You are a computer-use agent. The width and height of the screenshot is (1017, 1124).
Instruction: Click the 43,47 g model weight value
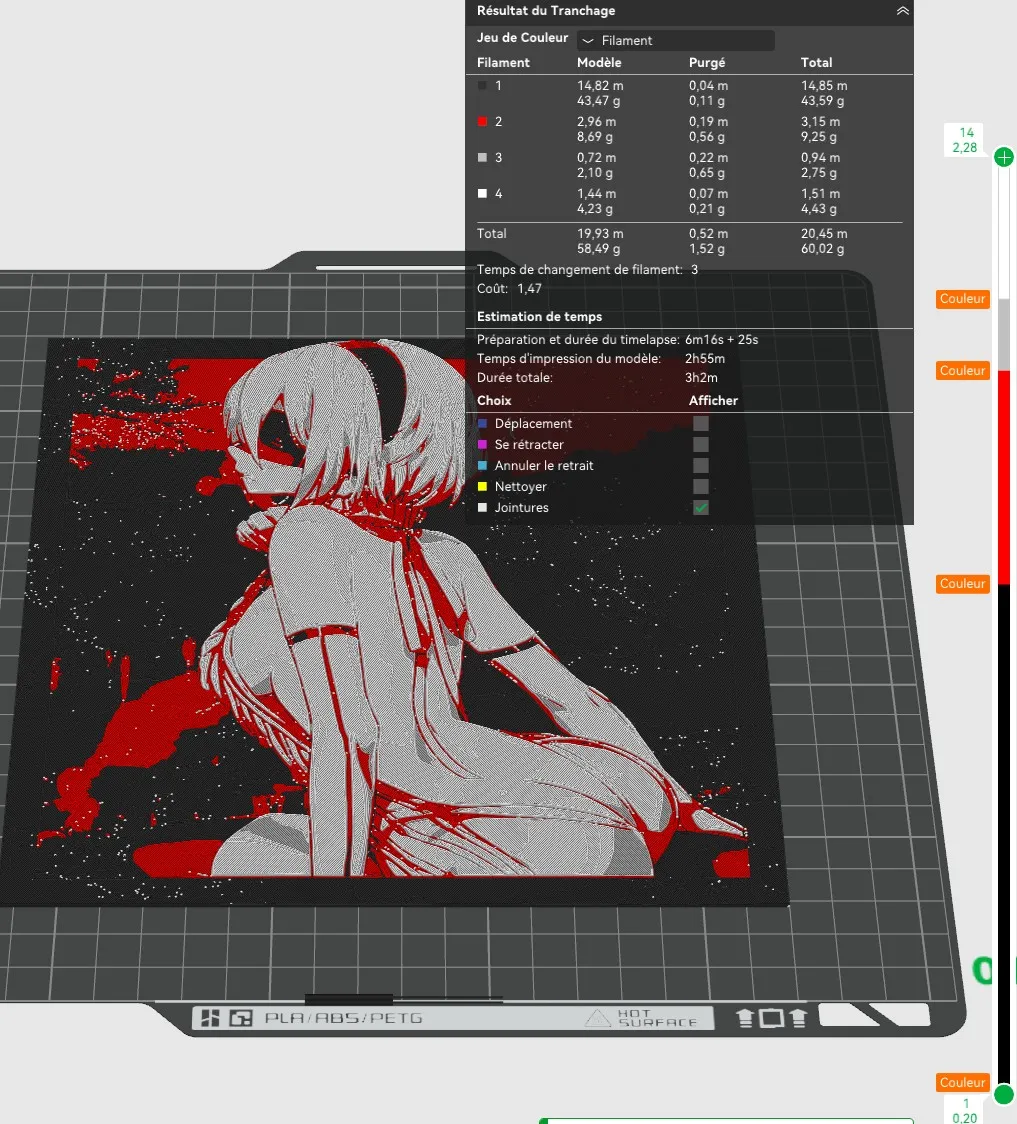598,101
